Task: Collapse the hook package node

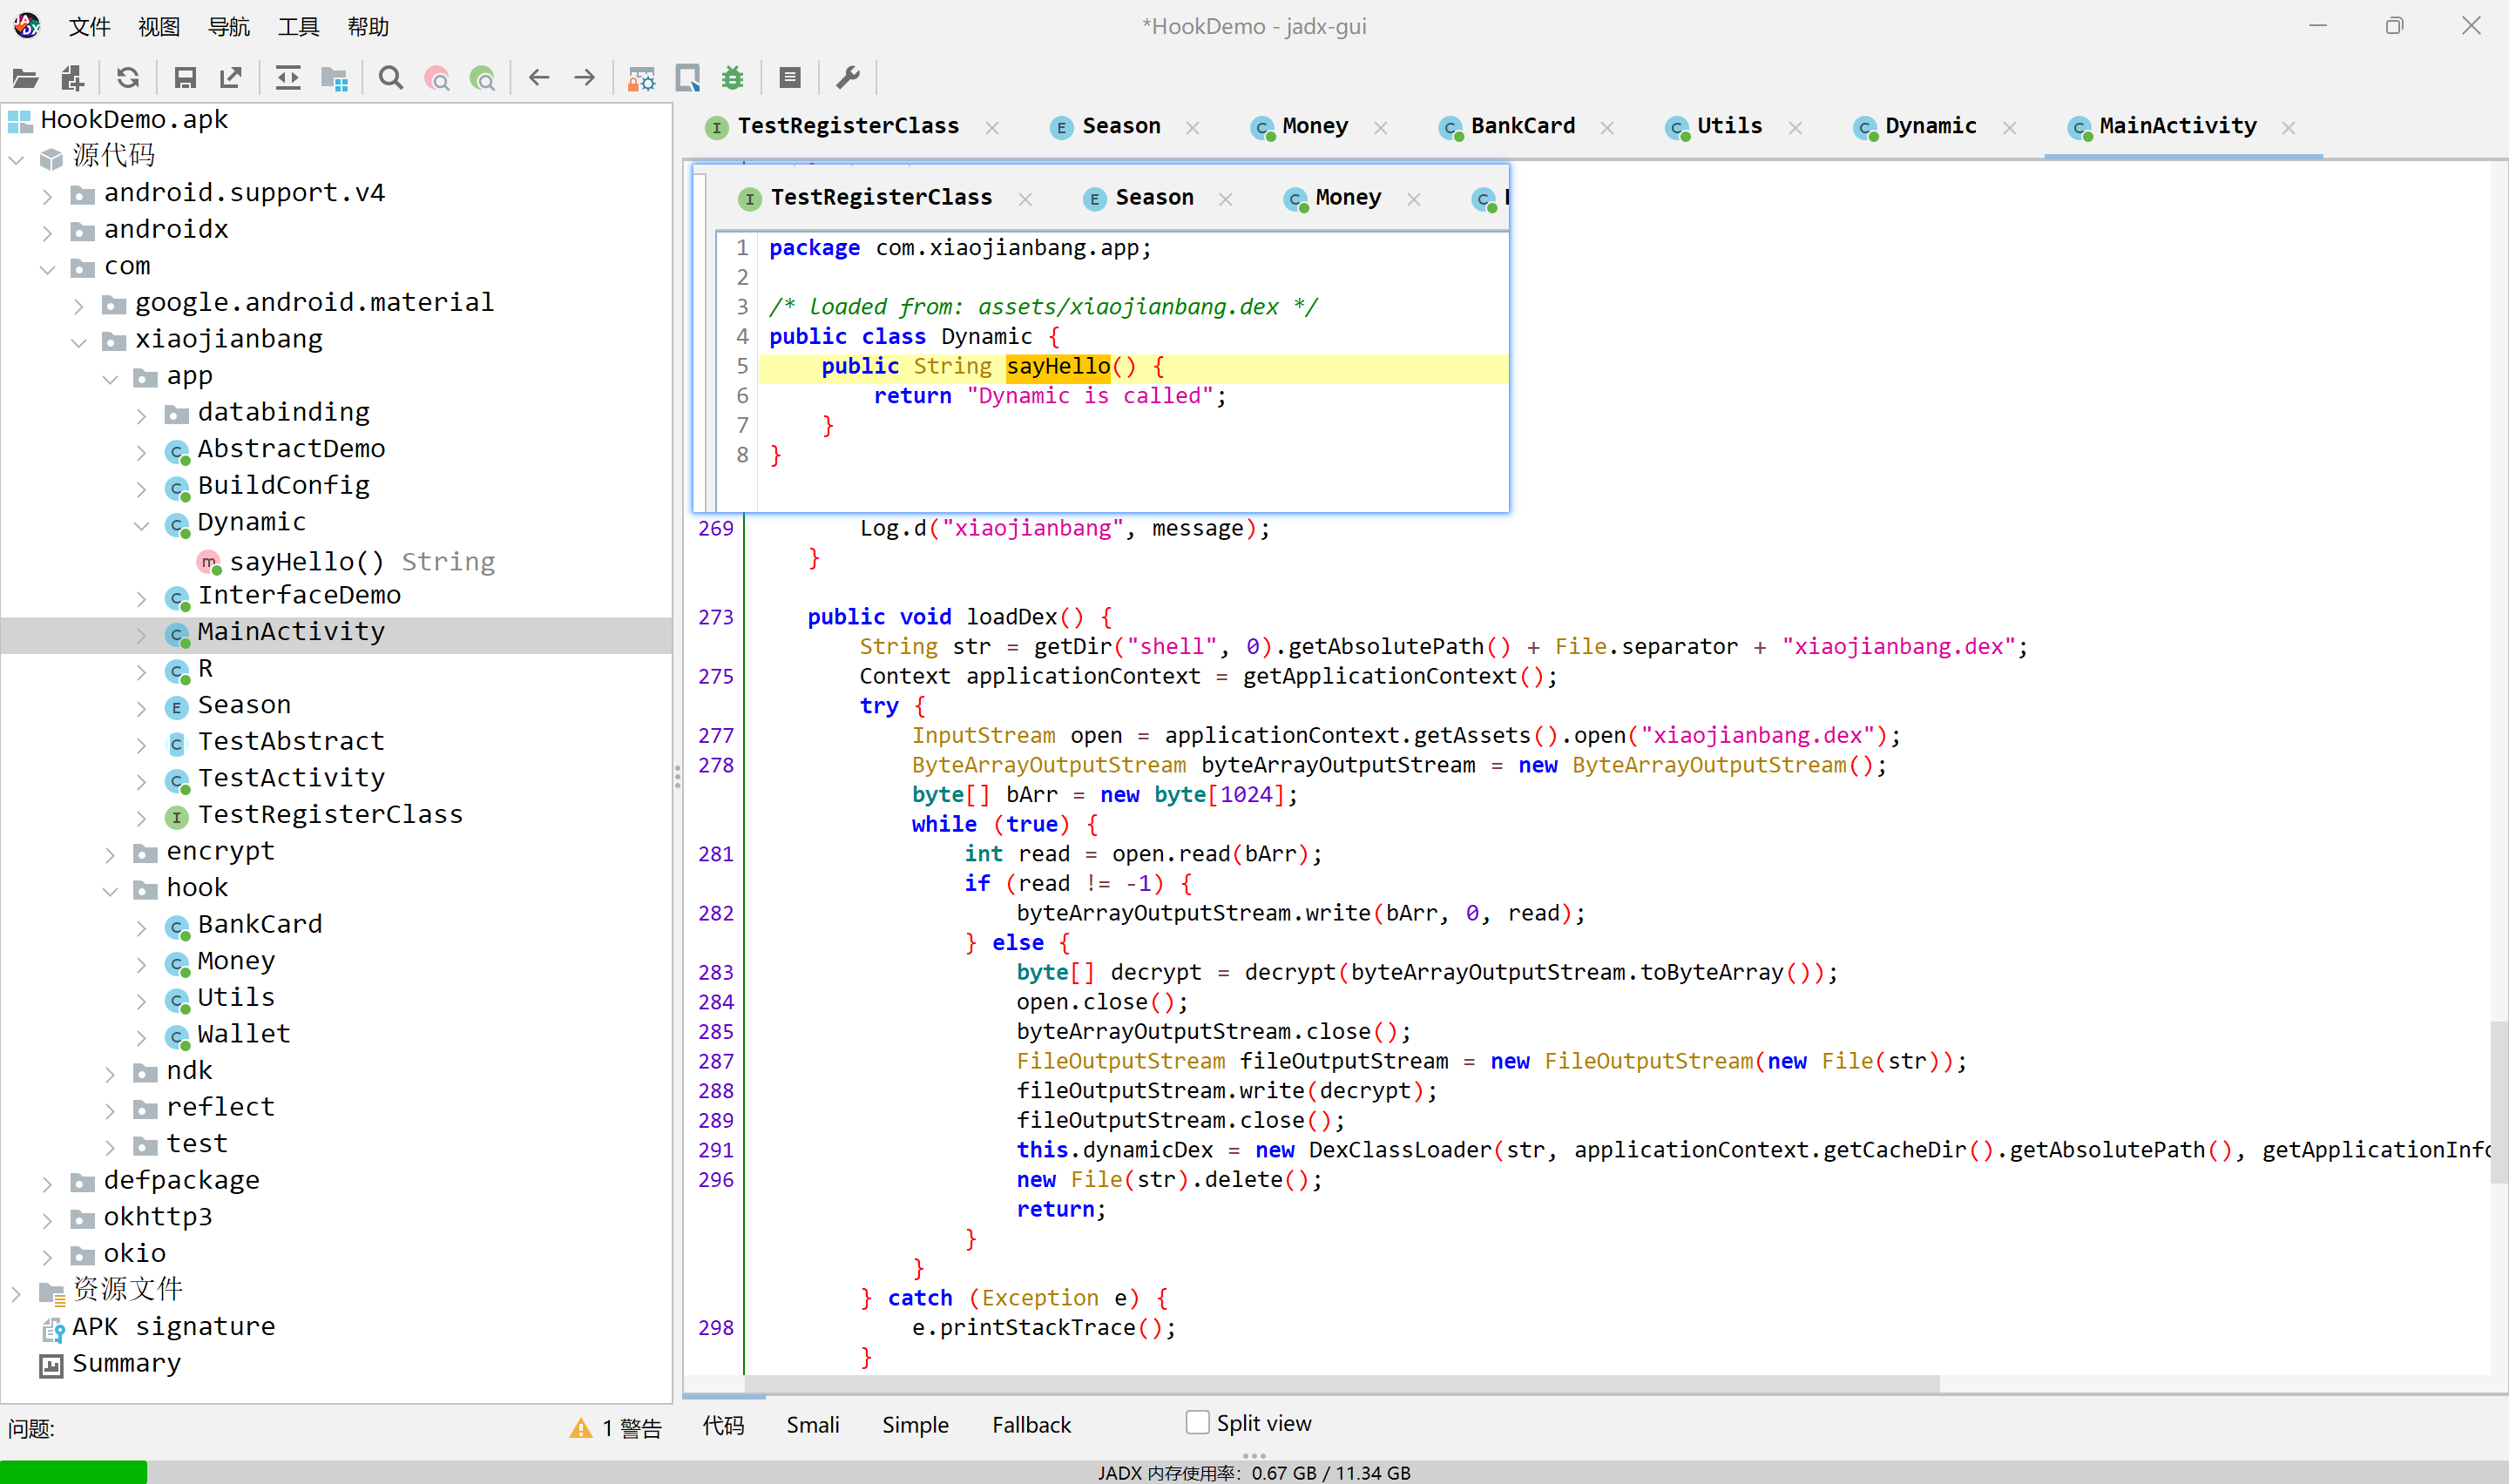Action: [x=111, y=890]
